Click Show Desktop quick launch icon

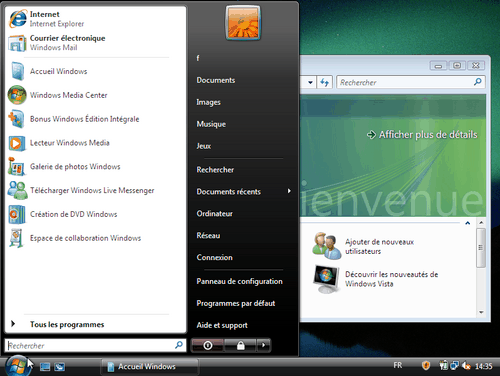click(x=45, y=367)
